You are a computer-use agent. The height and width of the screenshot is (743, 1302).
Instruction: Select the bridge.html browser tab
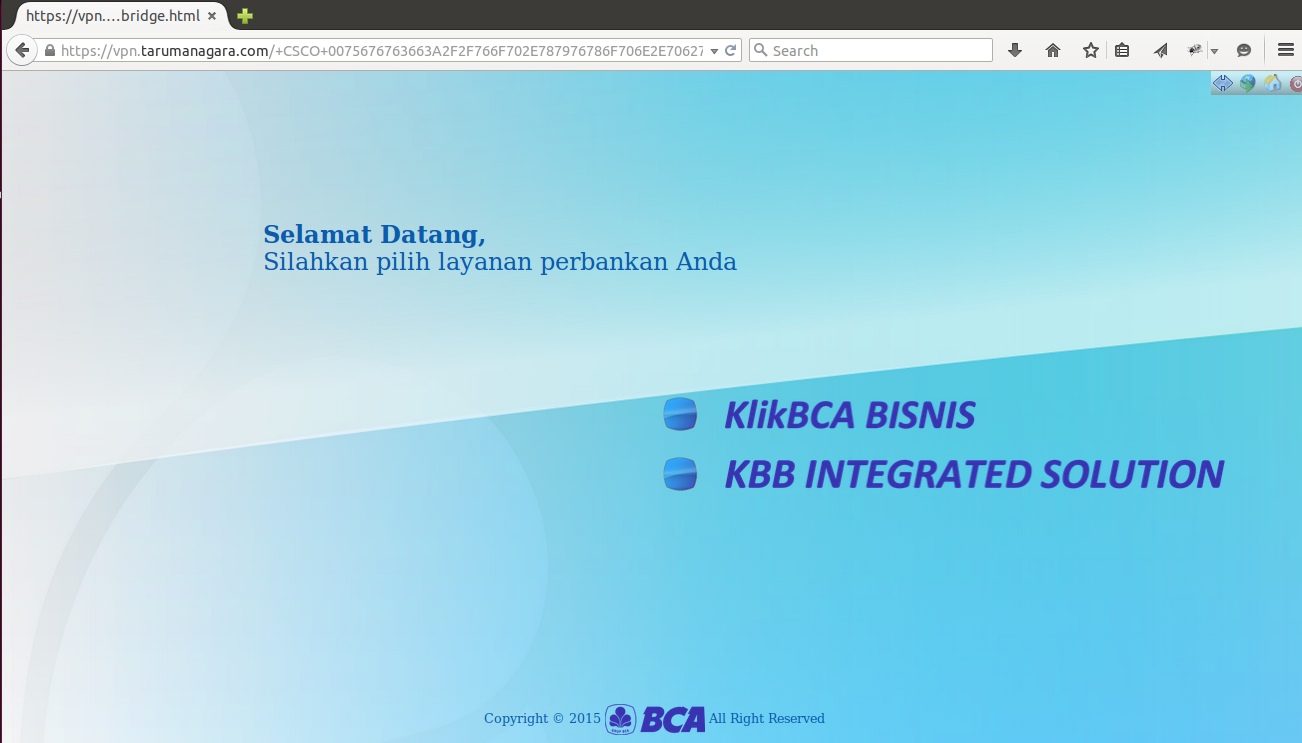pos(121,16)
